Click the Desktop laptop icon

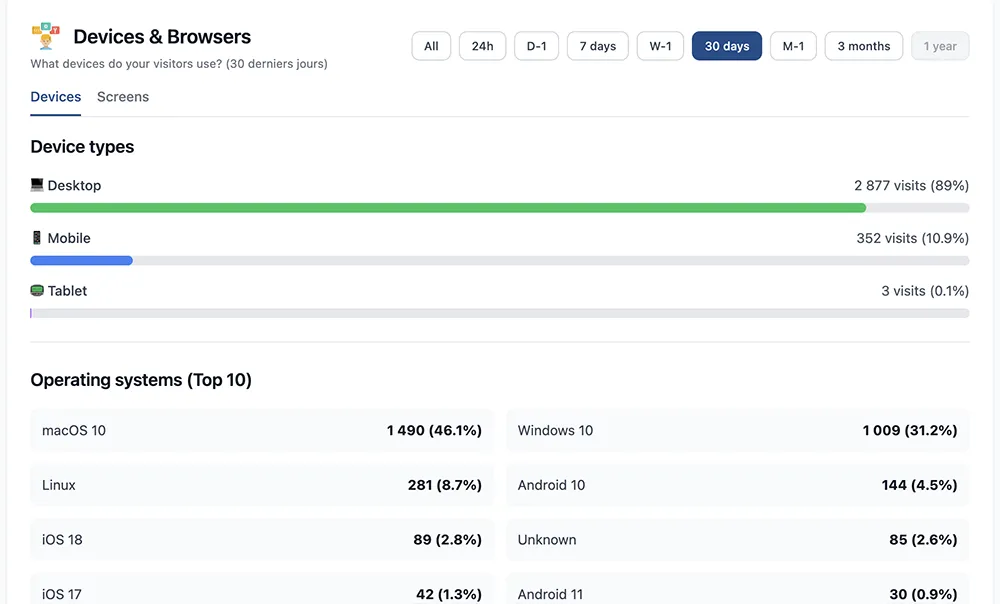coord(37,185)
